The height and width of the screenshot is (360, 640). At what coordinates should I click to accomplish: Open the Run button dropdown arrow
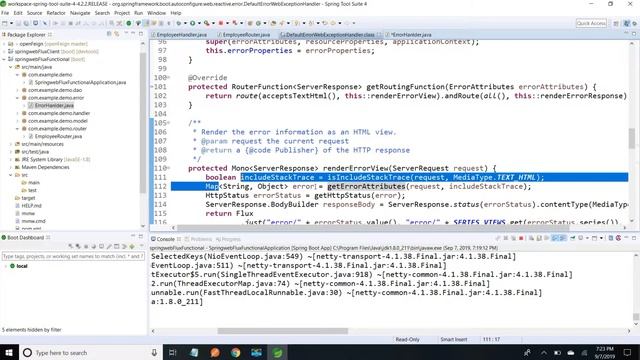[198, 23]
